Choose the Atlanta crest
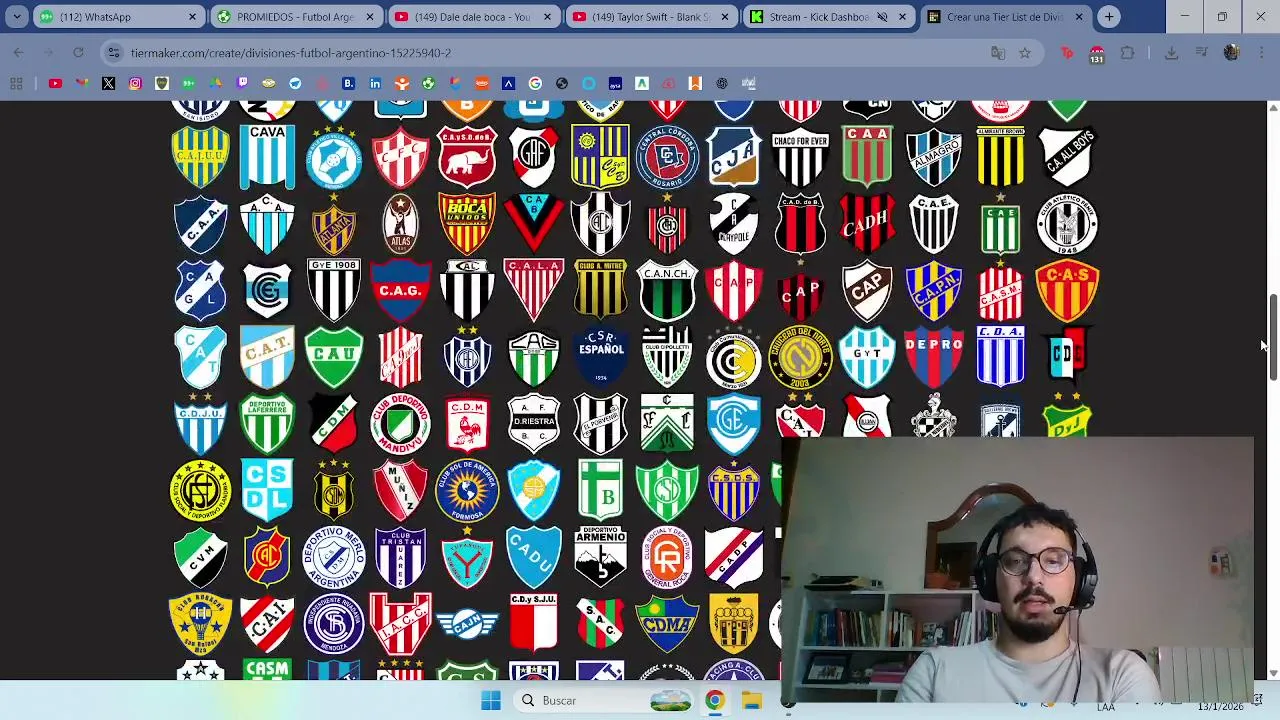1280x720 pixels. pos(334,223)
